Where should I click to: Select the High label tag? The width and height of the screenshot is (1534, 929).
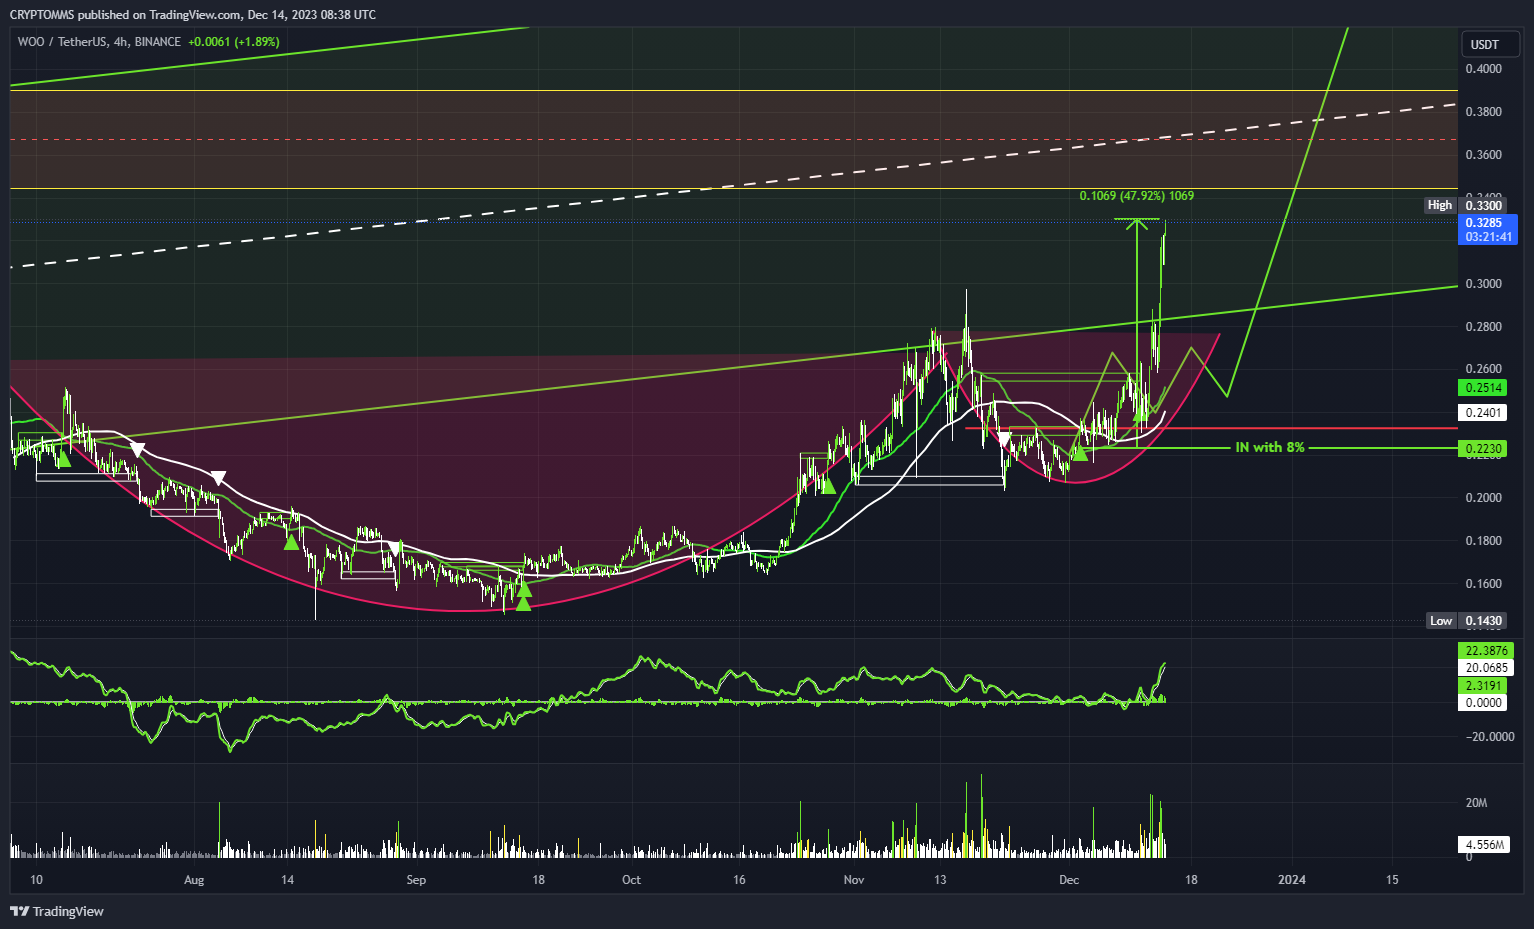1440,205
